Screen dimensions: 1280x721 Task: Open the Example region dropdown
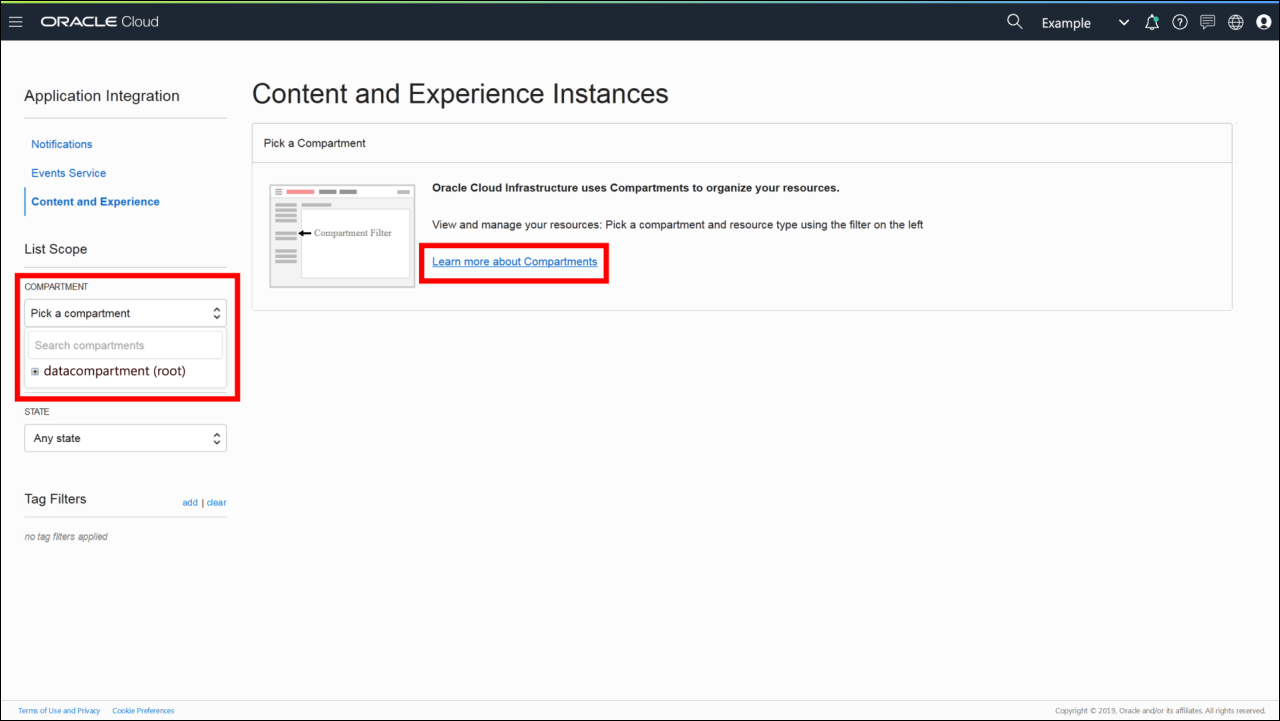pyautogui.click(x=1085, y=23)
